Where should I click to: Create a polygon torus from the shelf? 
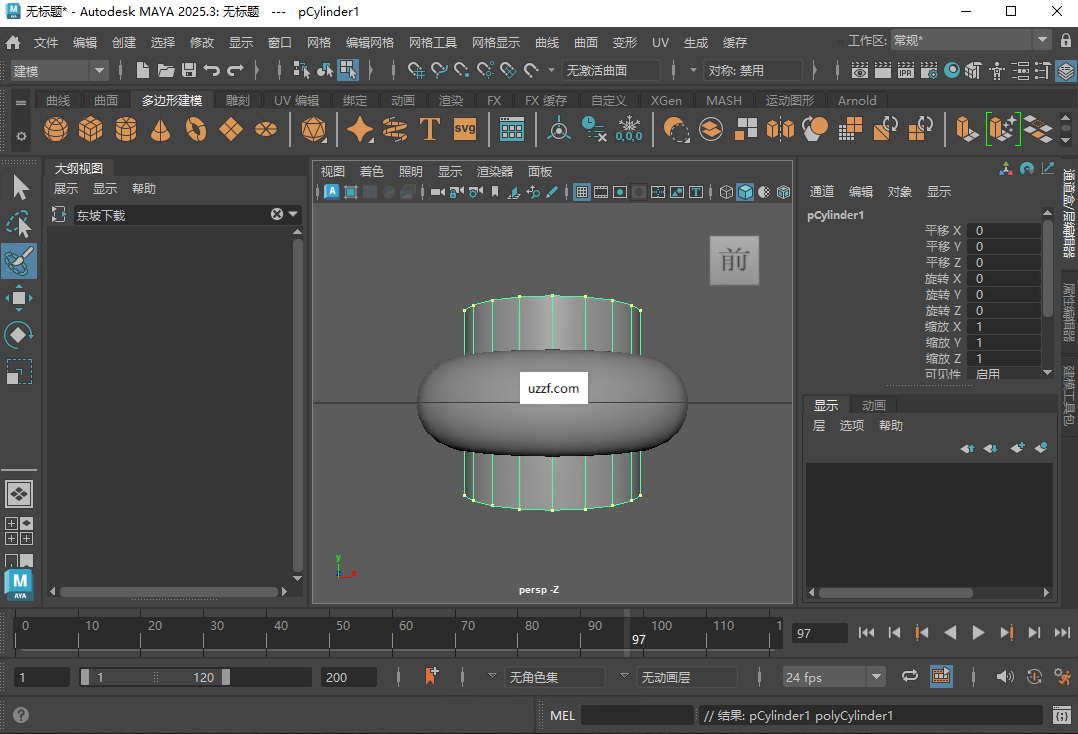(196, 129)
